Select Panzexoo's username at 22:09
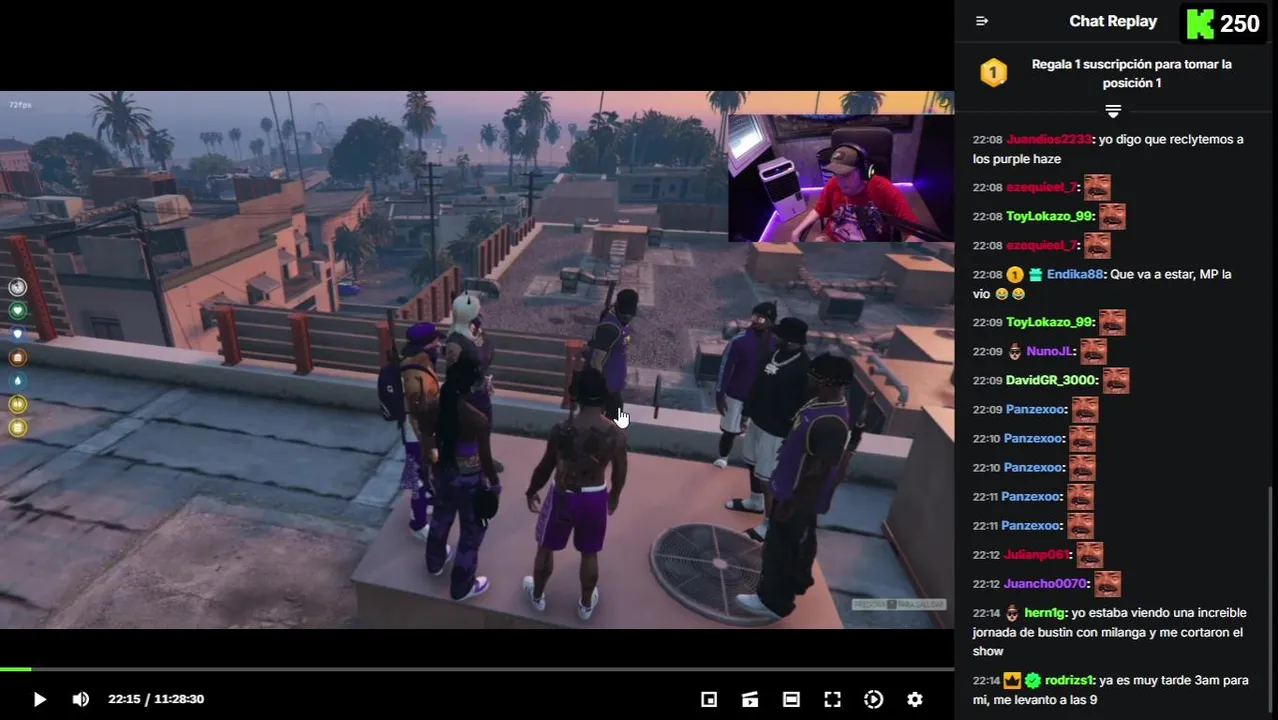Screen dimensions: 1278x720 [x=1036, y=409]
